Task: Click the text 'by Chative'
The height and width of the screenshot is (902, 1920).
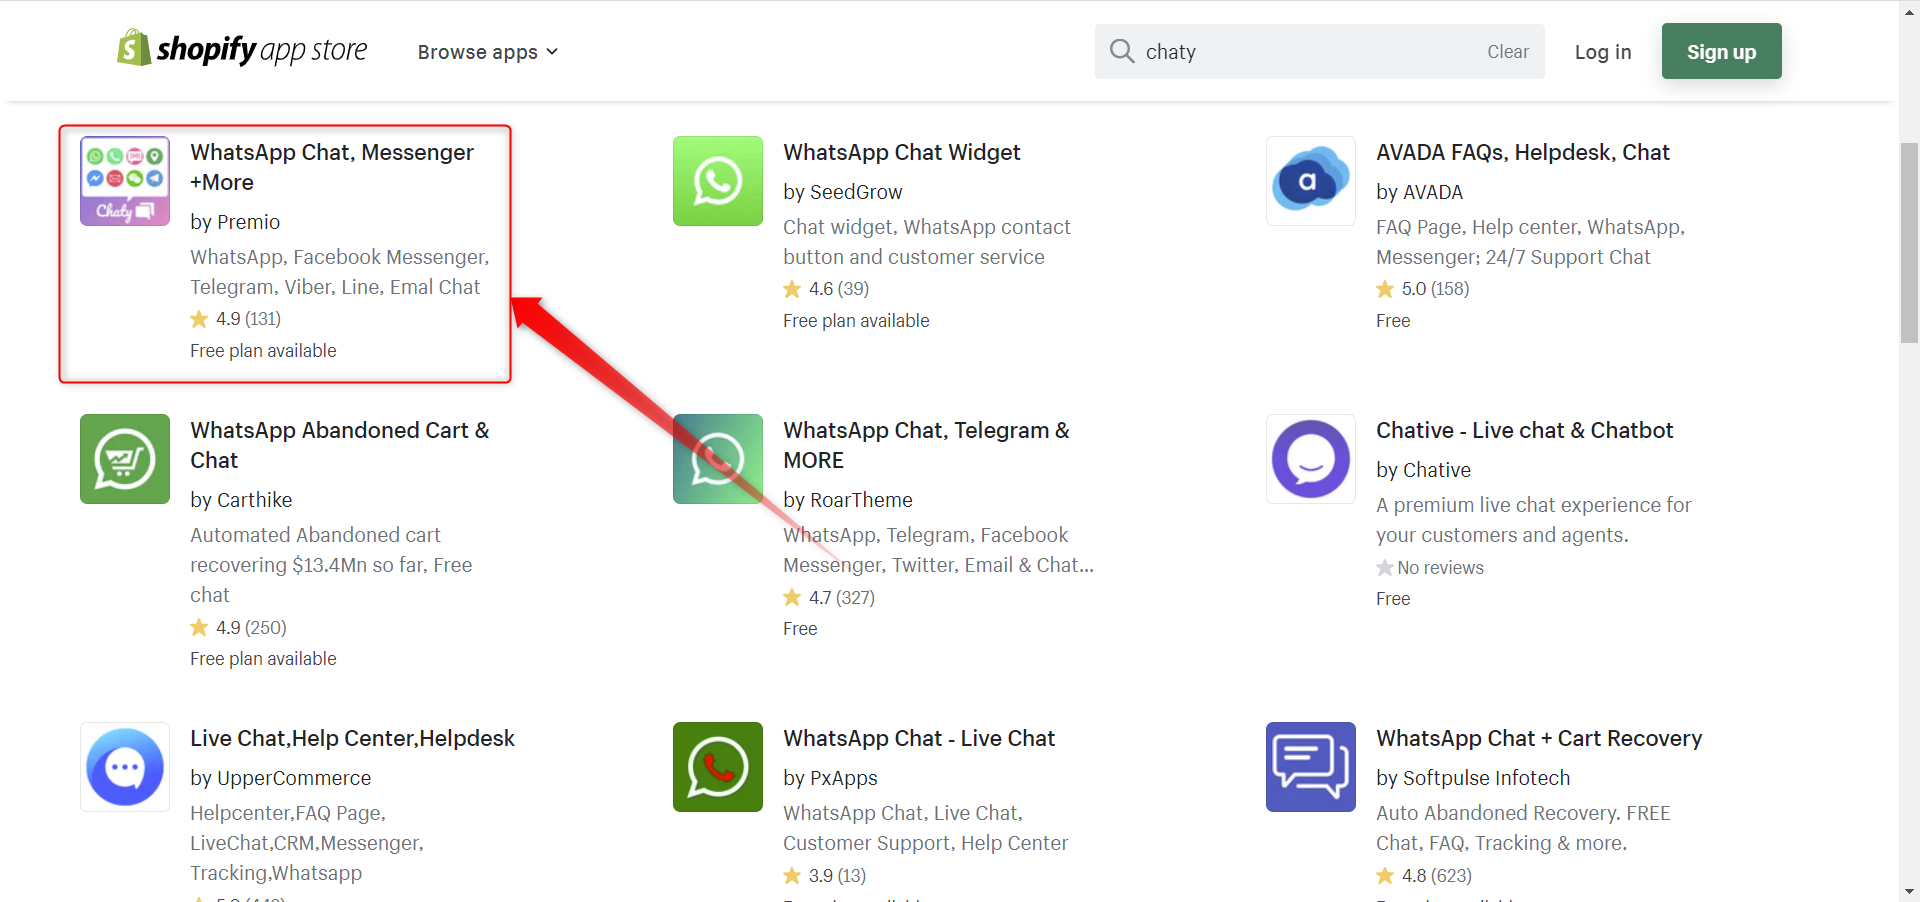Action: click(1423, 470)
